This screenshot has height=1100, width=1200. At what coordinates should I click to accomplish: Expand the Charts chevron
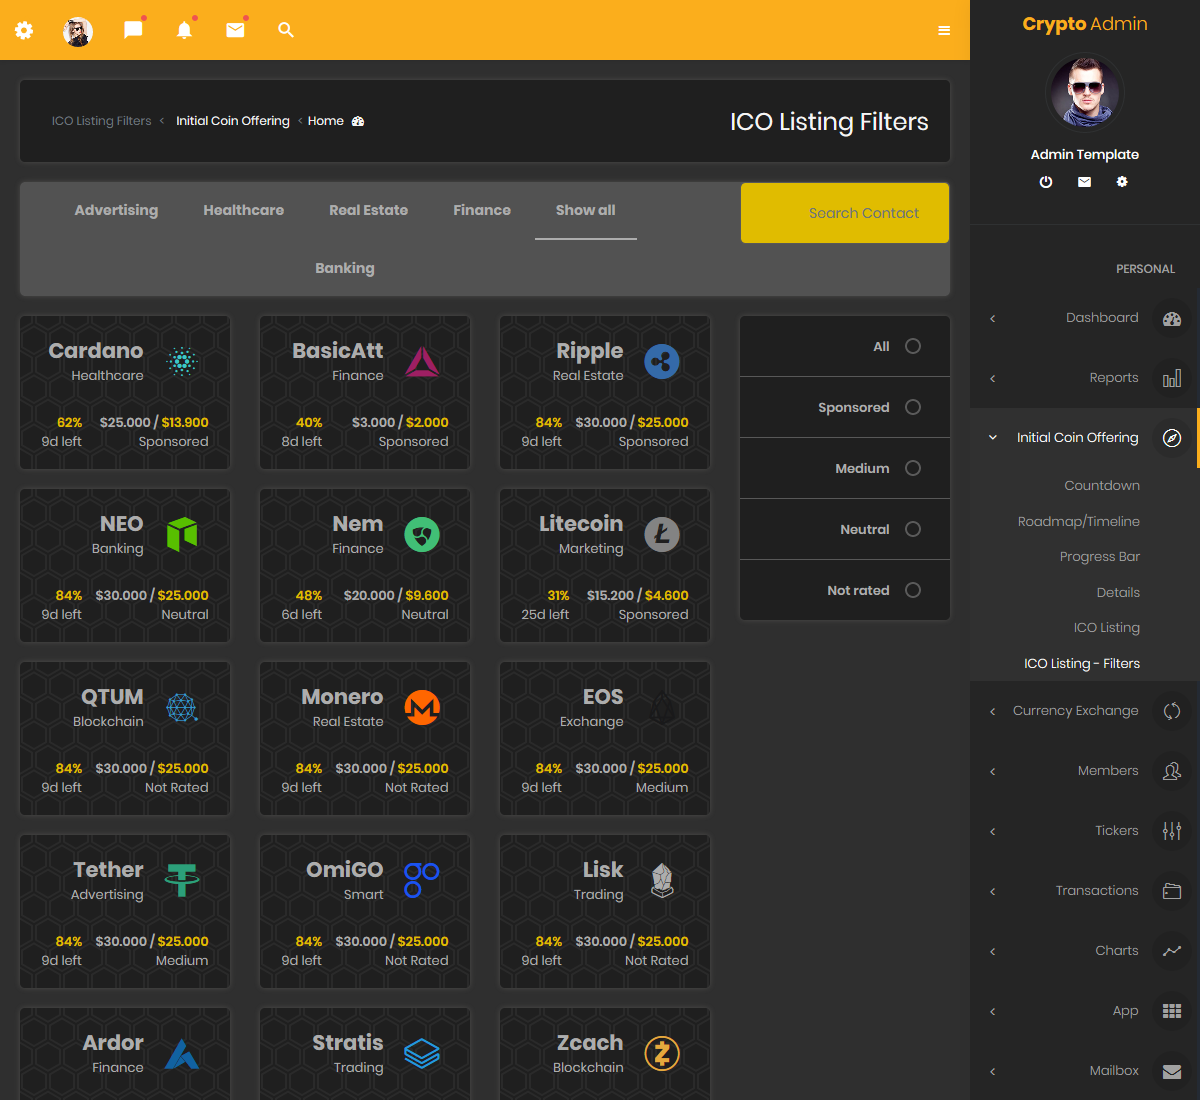tap(993, 952)
